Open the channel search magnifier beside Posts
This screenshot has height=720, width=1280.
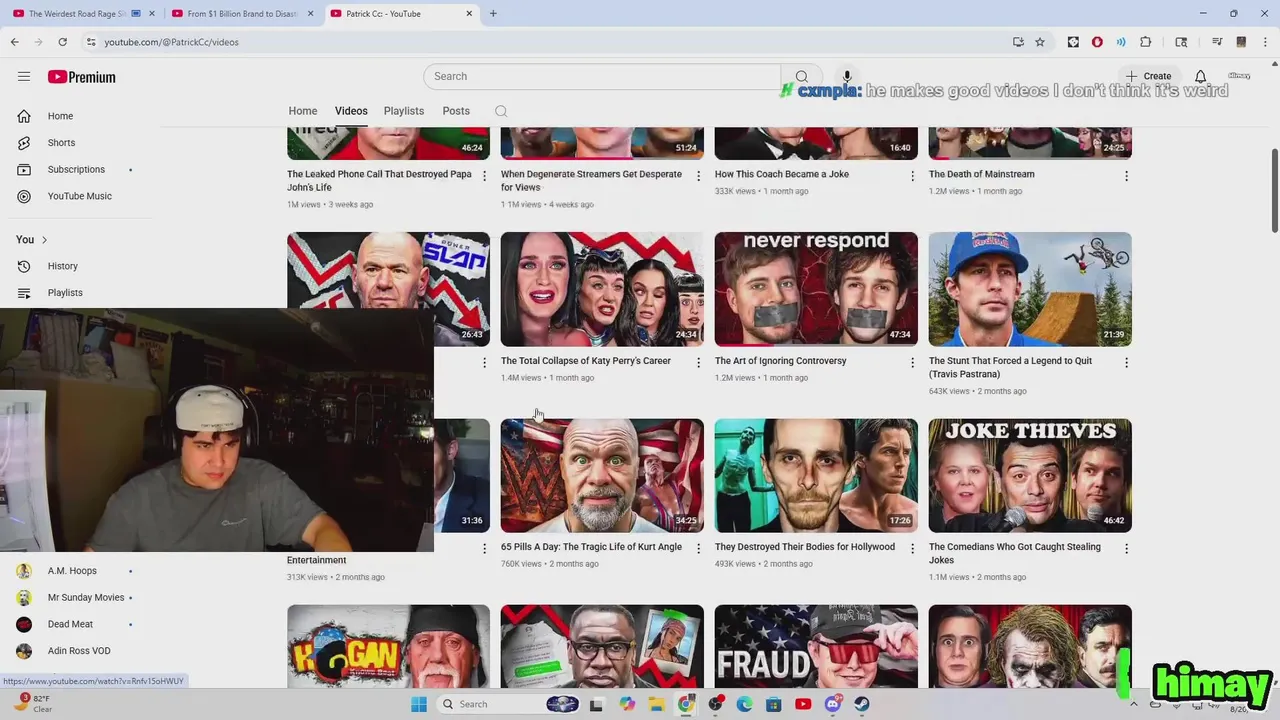click(x=501, y=111)
